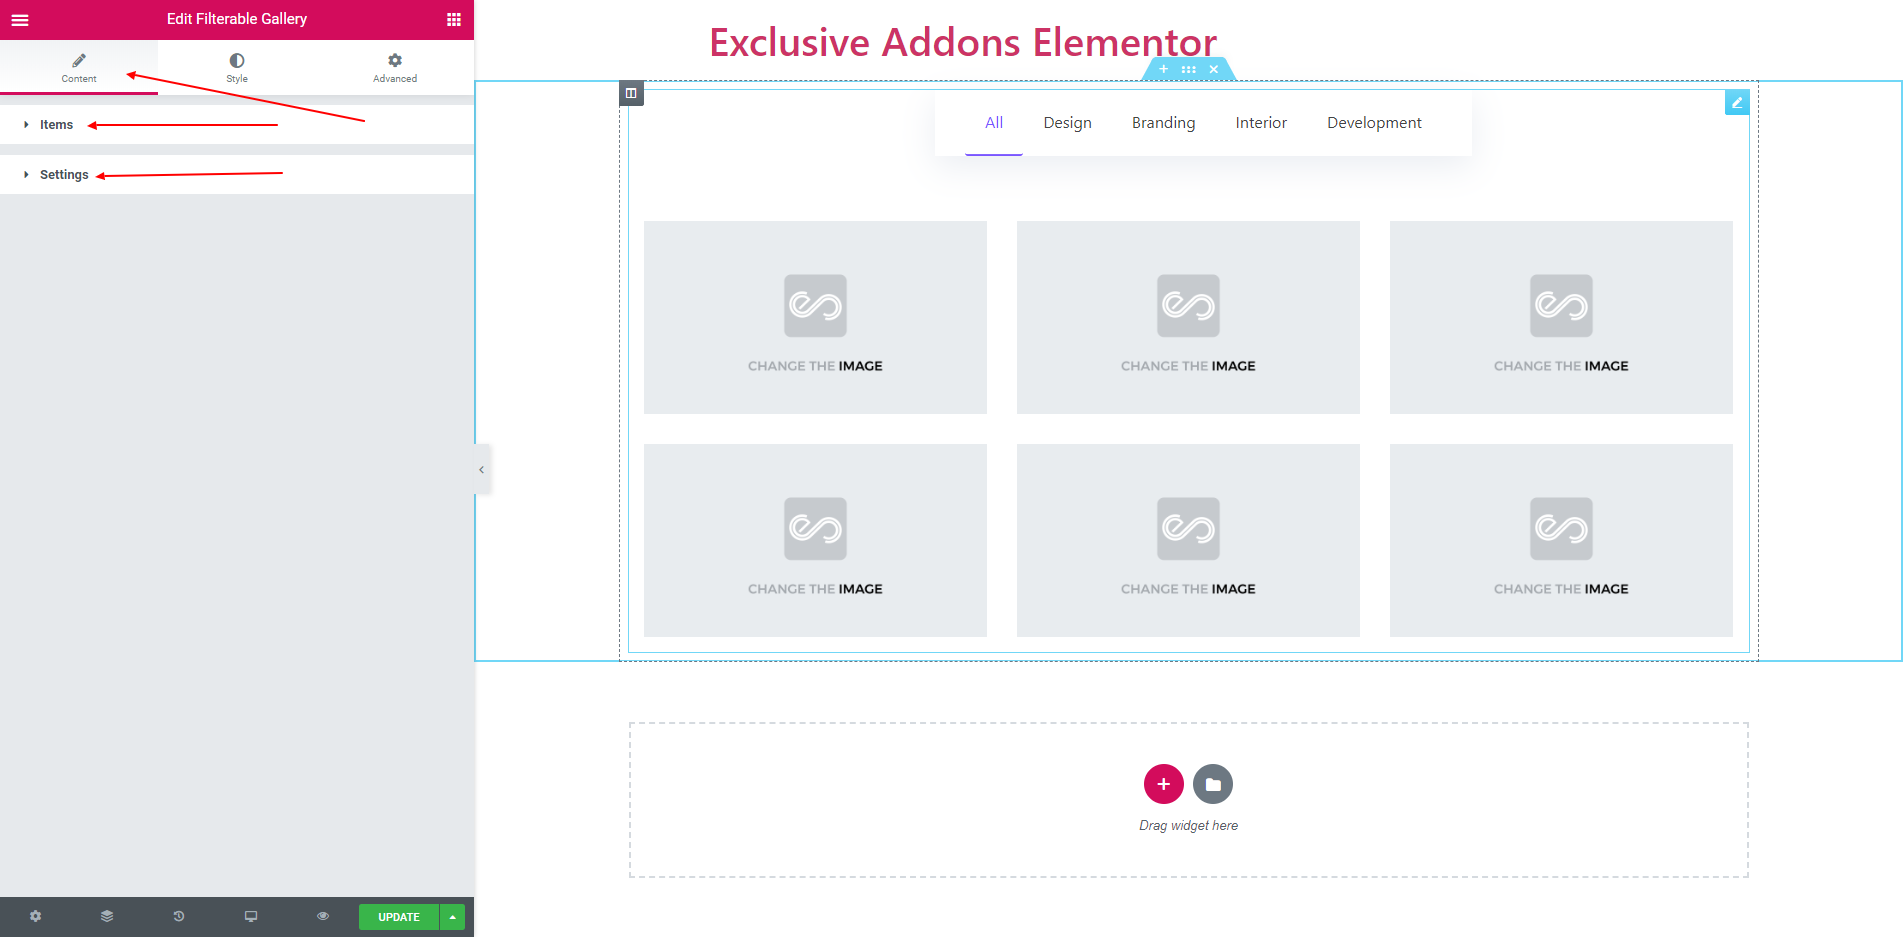Click the green UPDATE button
The image size is (1903, 937).
coord(399,917)
